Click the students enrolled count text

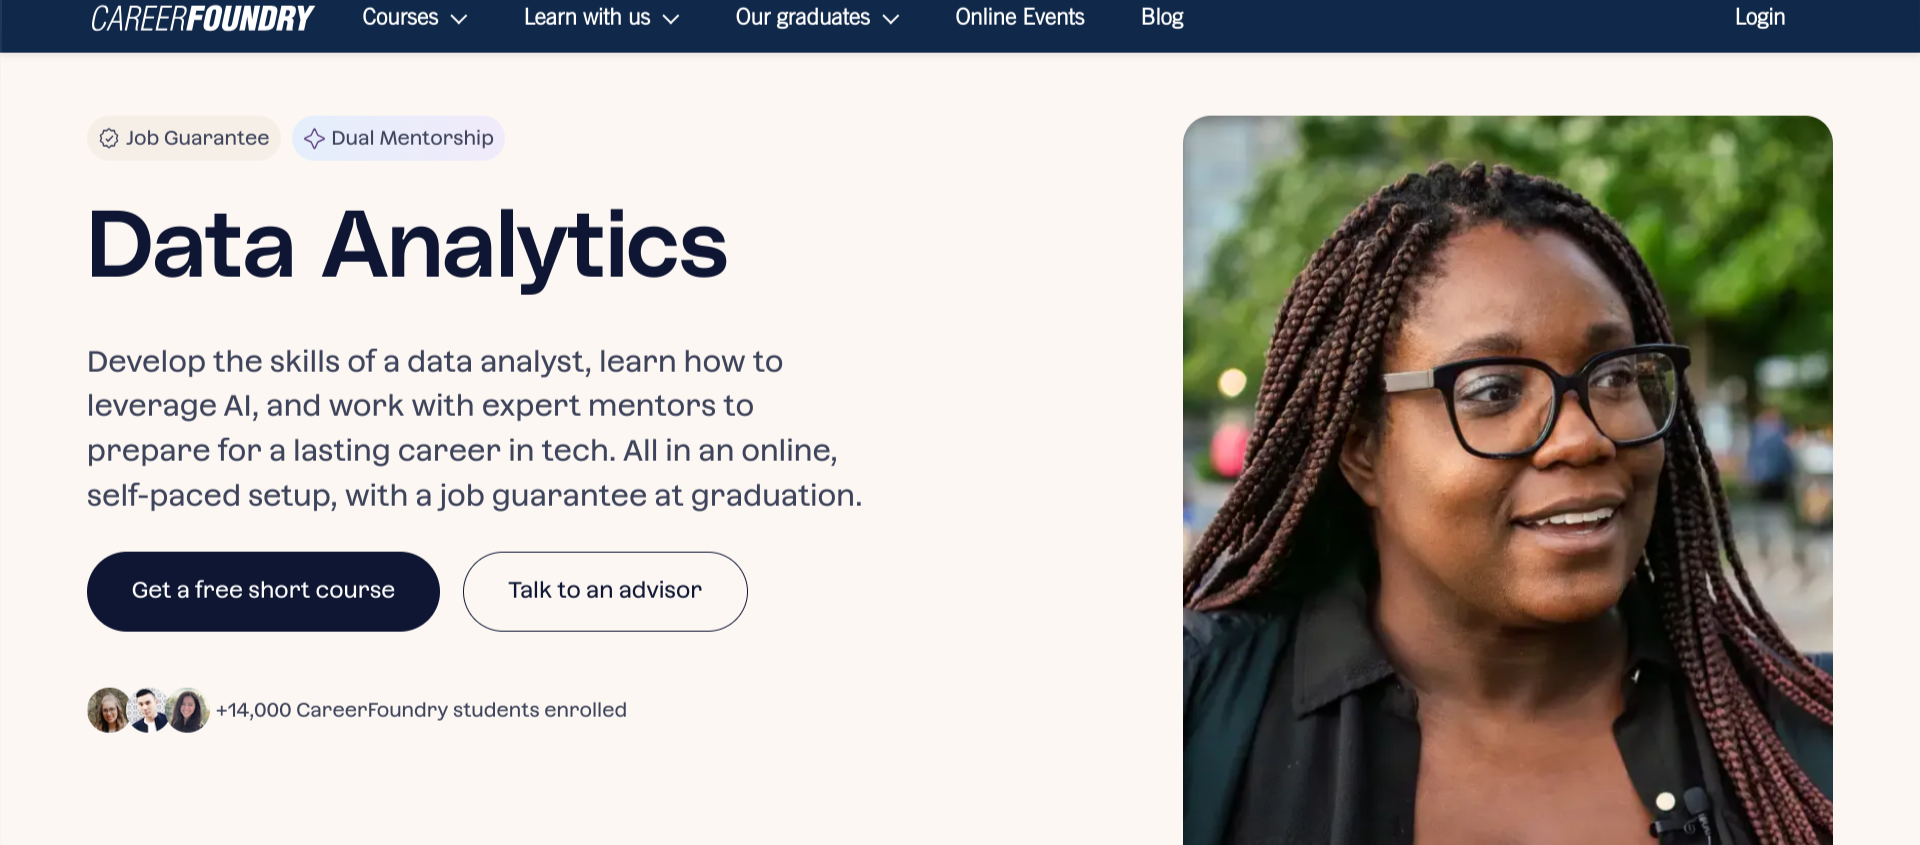[421, 710]
